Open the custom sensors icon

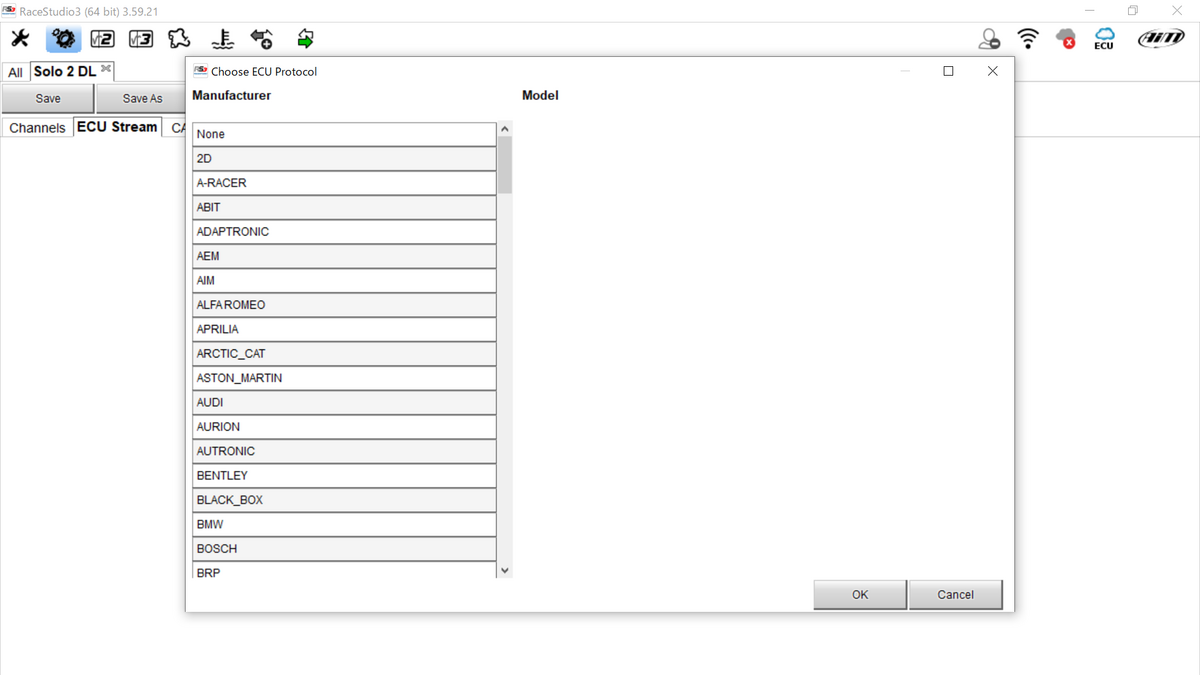(223, 39)
